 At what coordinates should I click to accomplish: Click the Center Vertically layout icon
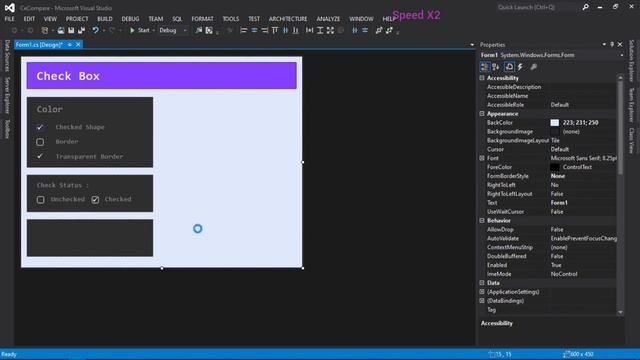pos(365,30)
